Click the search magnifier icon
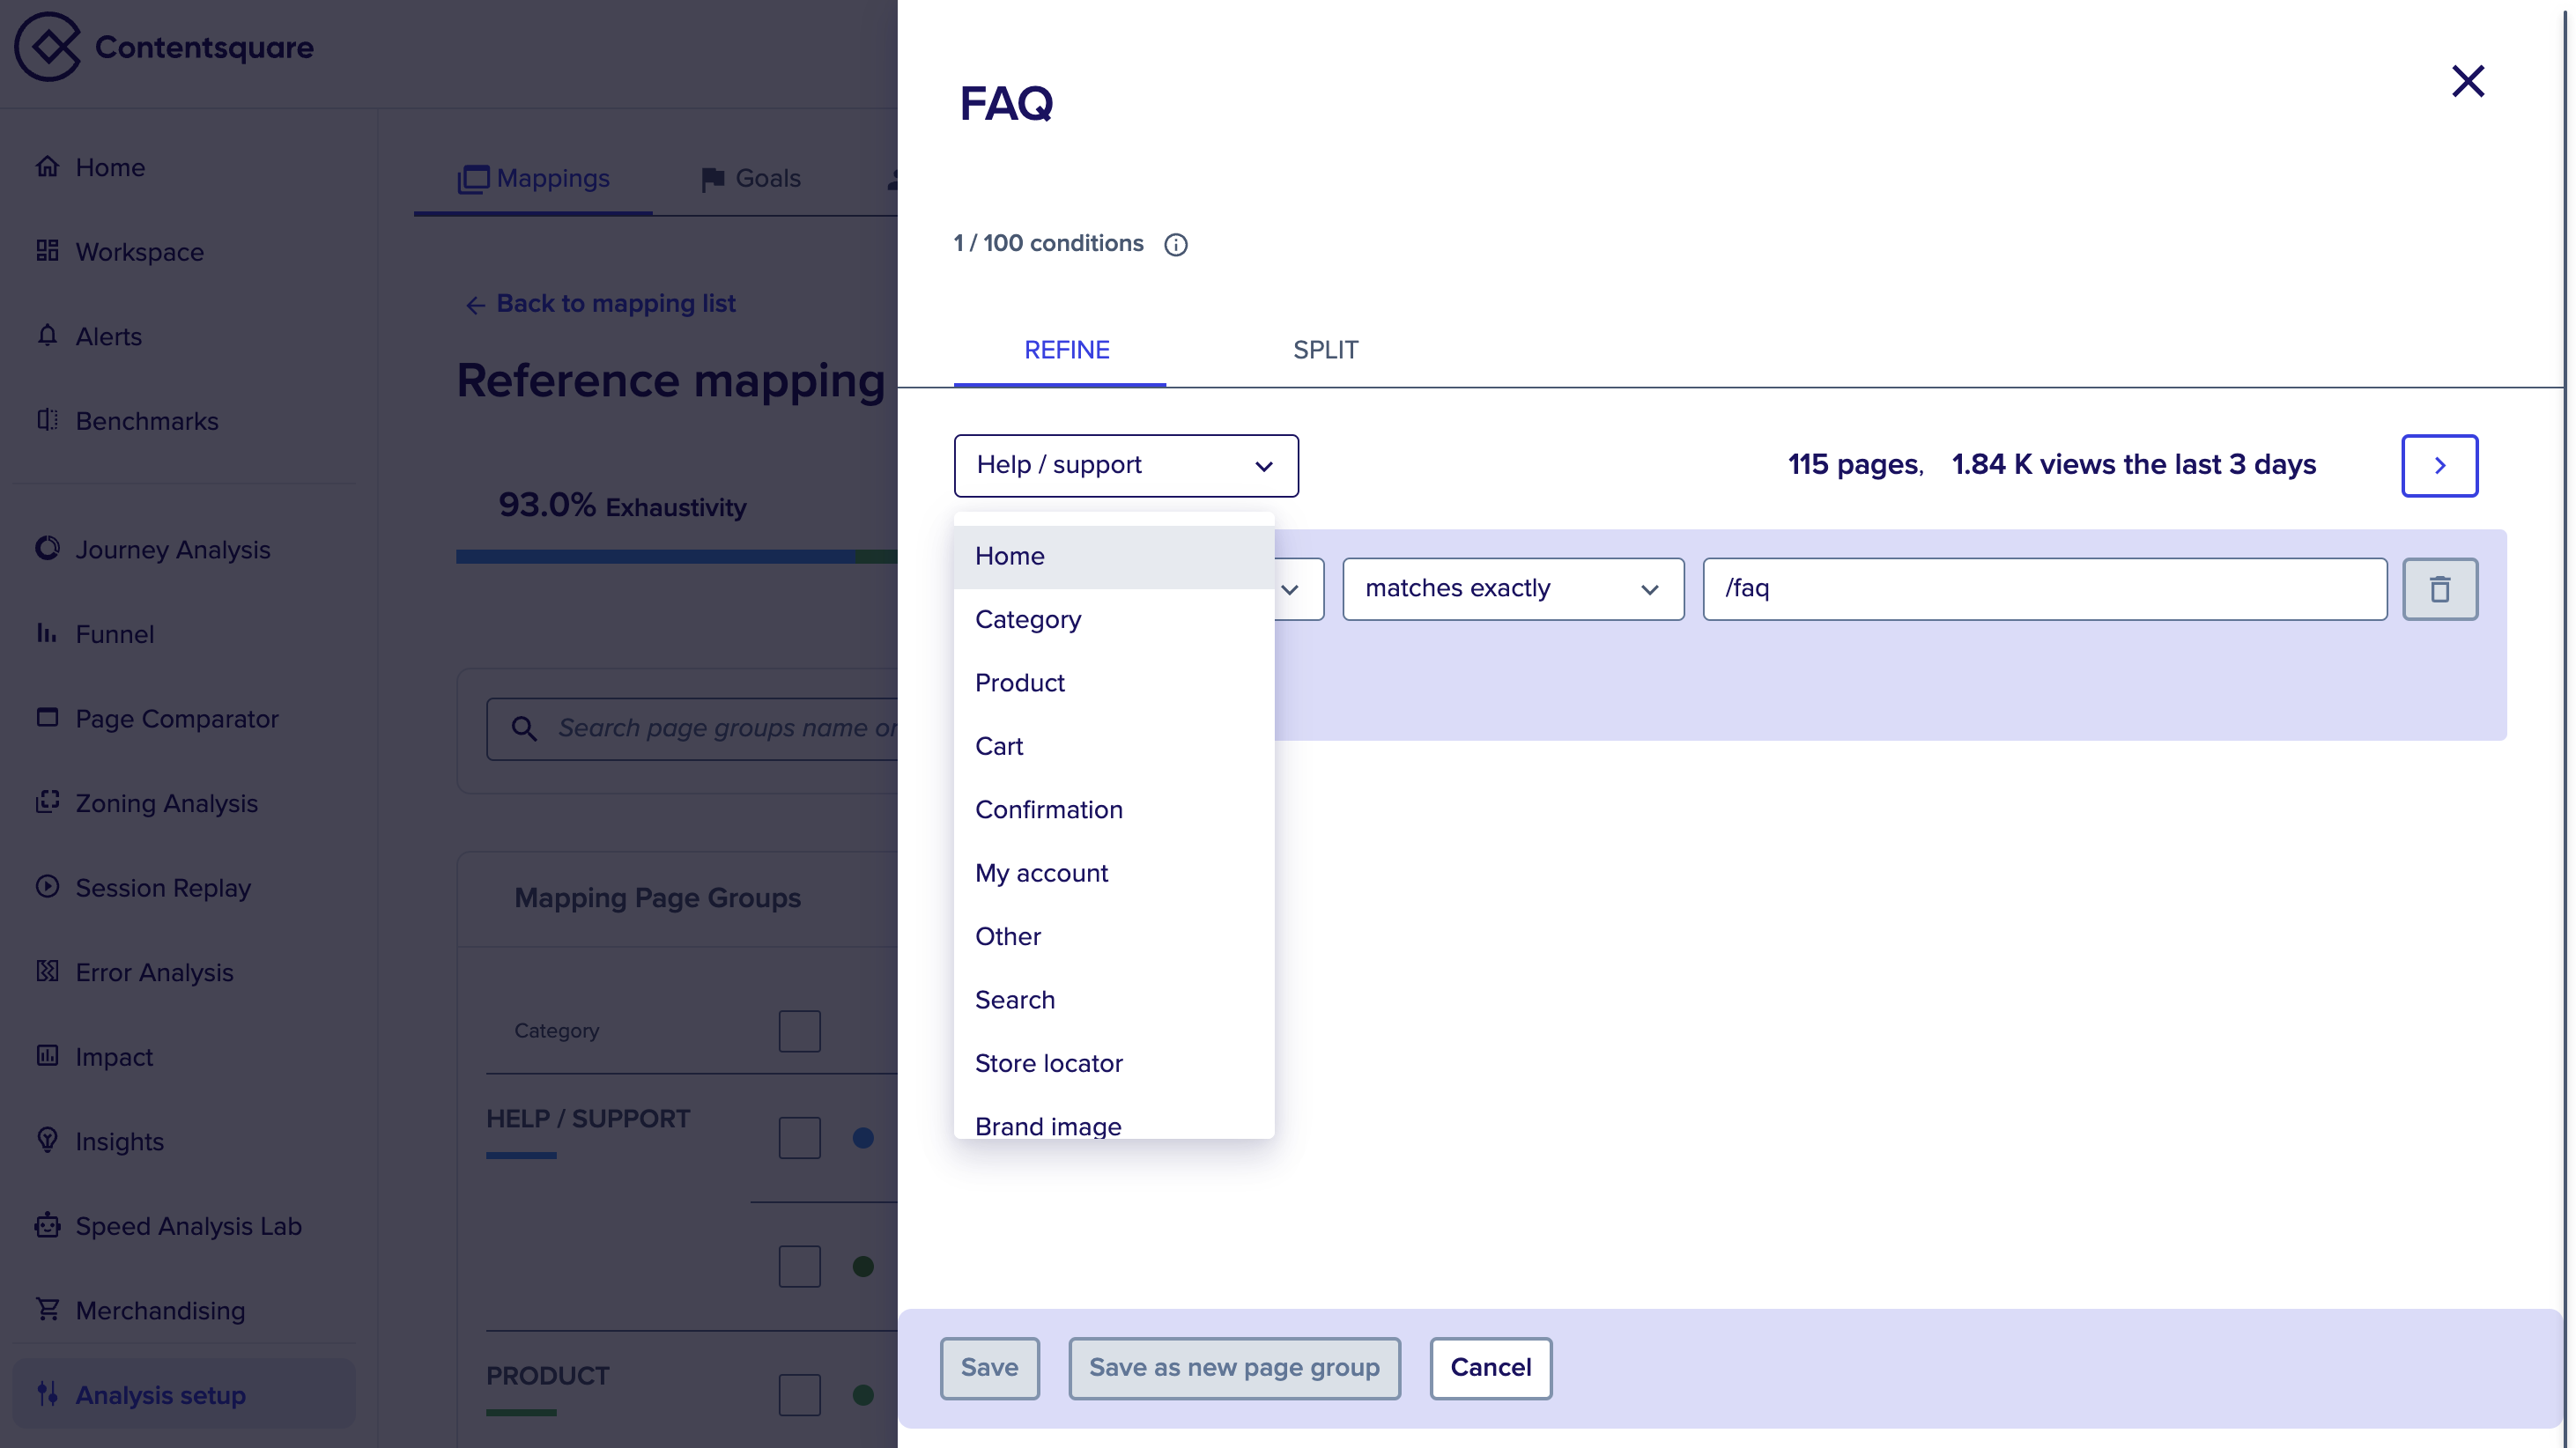This screenshot has height=1448, width=2576. coord(524,728)
